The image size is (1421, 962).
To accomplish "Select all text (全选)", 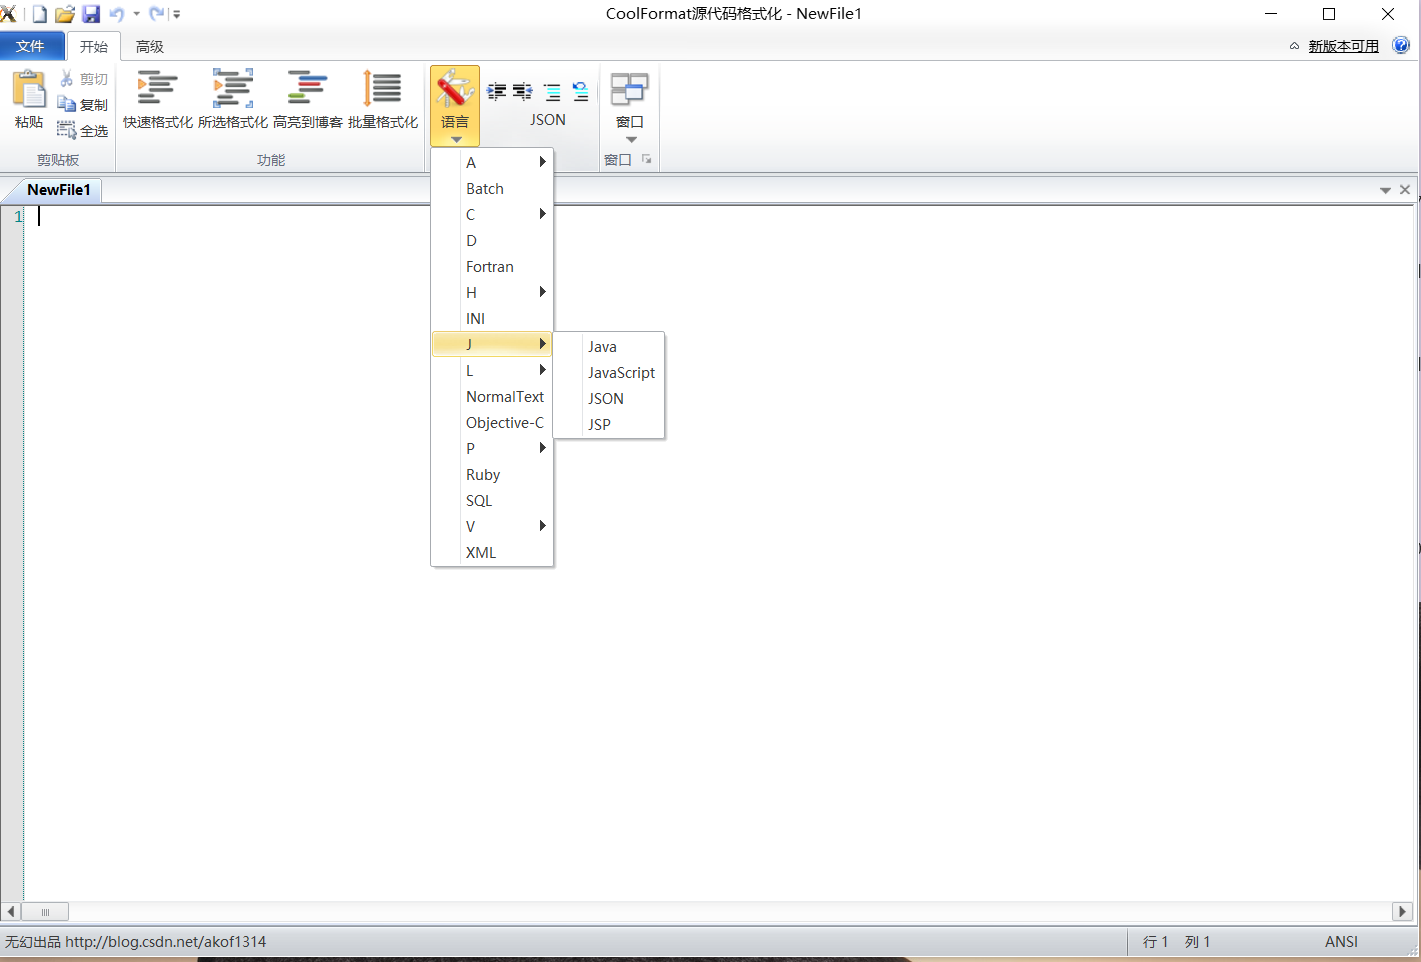I will click(83, 131).
